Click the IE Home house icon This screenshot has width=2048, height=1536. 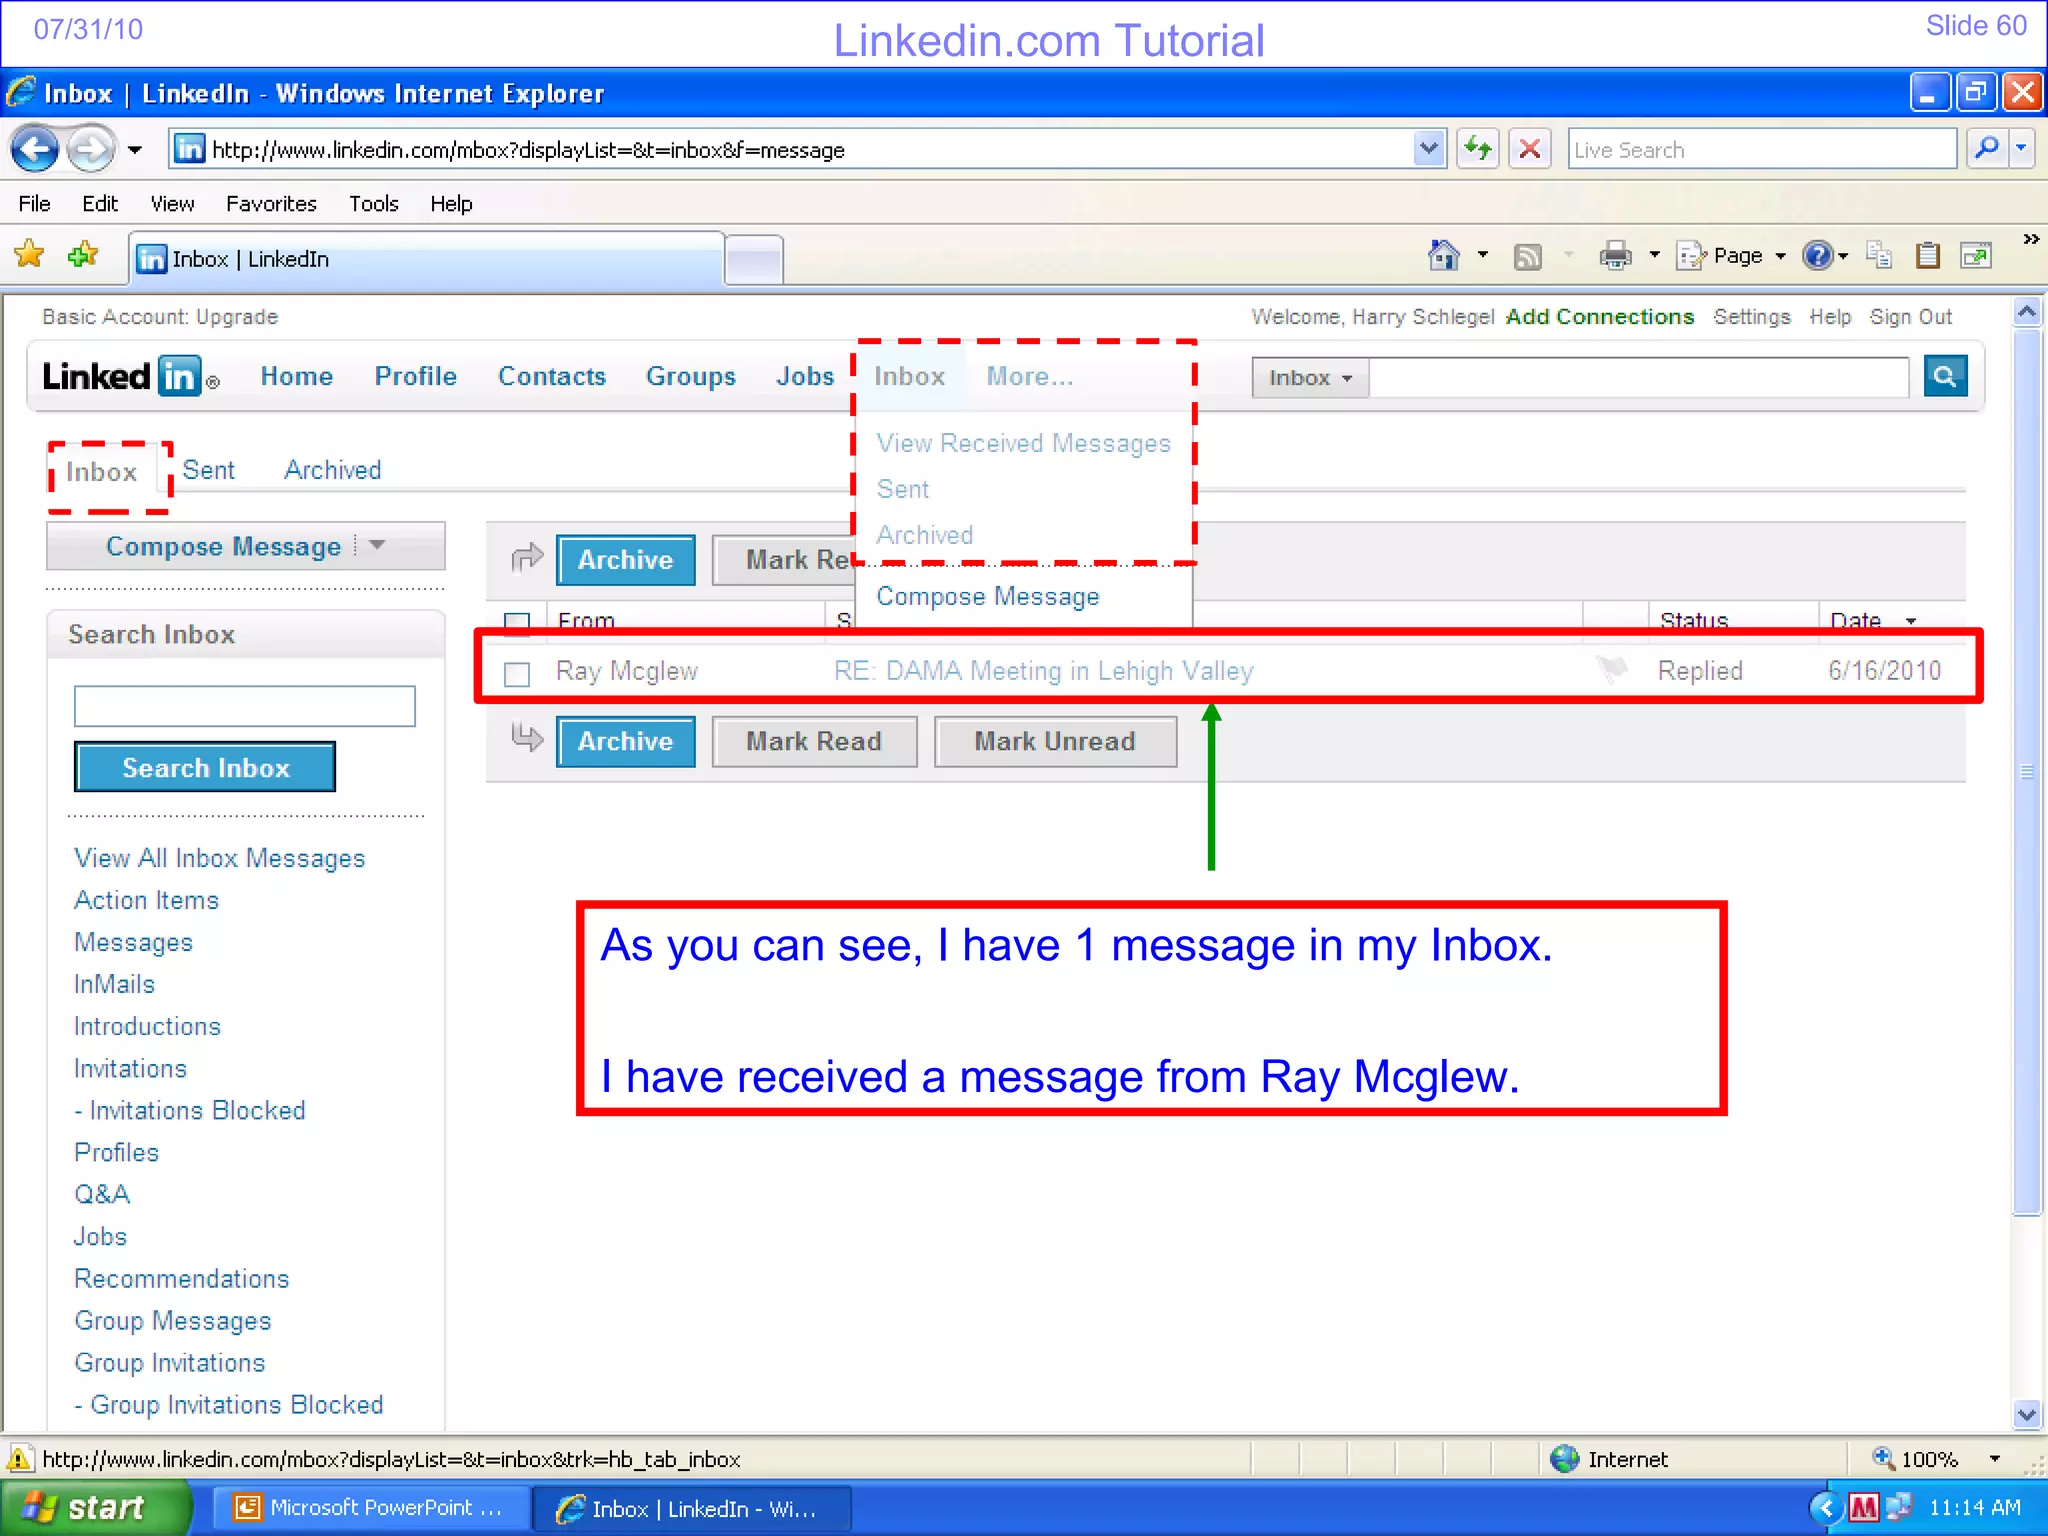point(1443,256)
